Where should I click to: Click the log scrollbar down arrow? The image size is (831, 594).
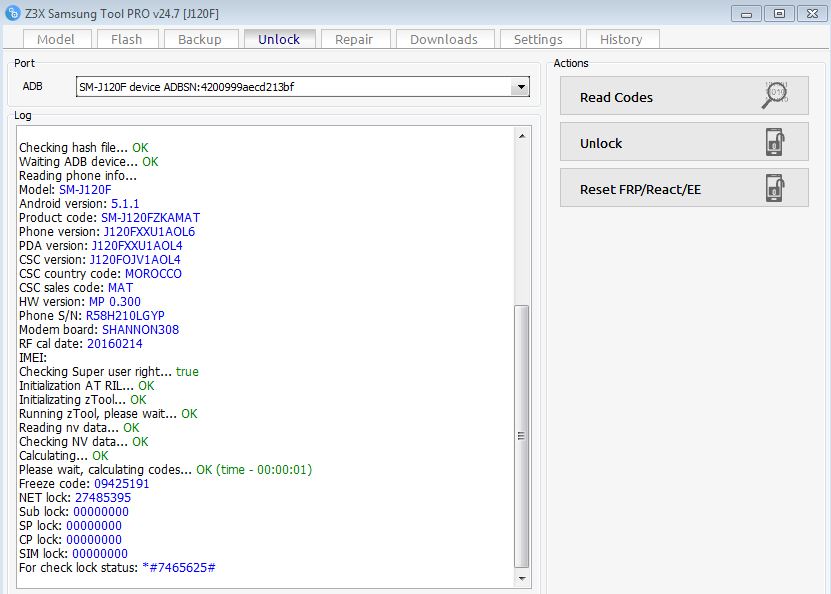pos(522,579)
